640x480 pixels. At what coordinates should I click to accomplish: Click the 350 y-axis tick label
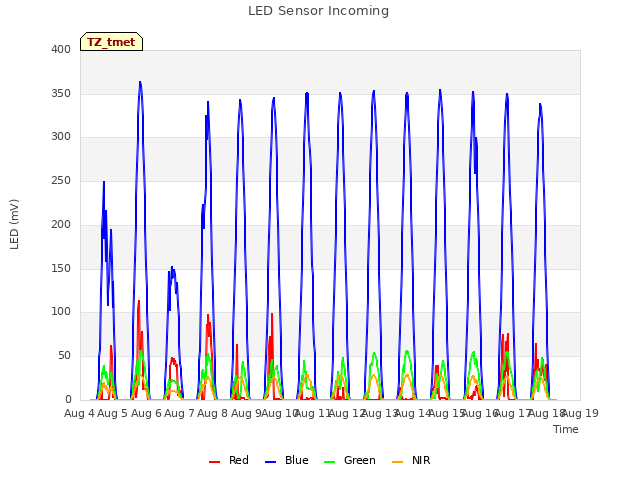[61, 93]
